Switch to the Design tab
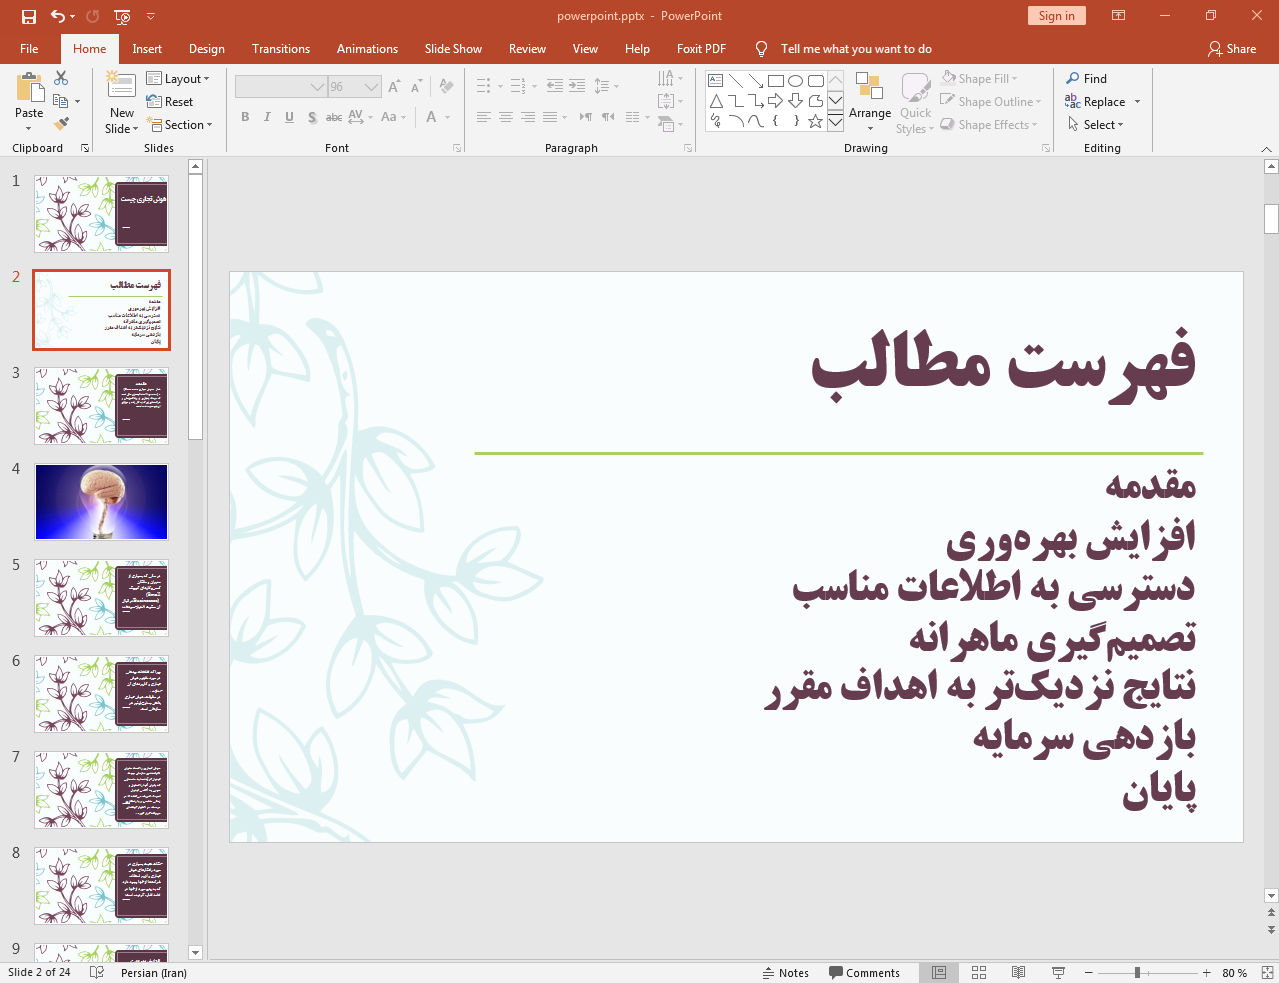The image size is (1279, 983). (x=206, y=49)
